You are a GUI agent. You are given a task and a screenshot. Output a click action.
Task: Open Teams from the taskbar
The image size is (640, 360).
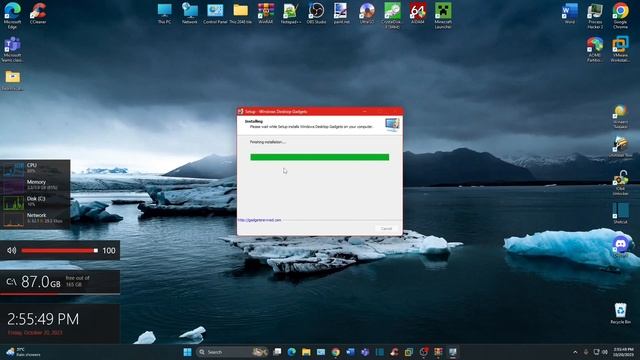coord(365,352)
